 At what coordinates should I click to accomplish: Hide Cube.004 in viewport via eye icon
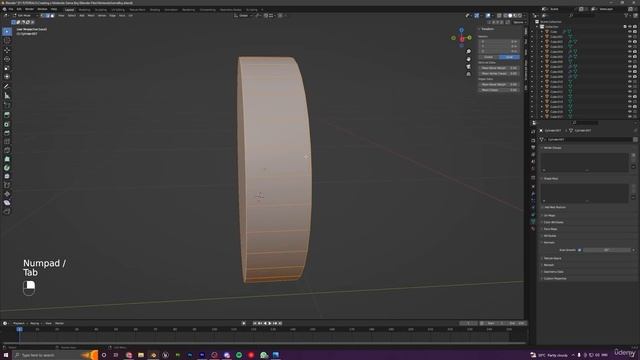630,51
